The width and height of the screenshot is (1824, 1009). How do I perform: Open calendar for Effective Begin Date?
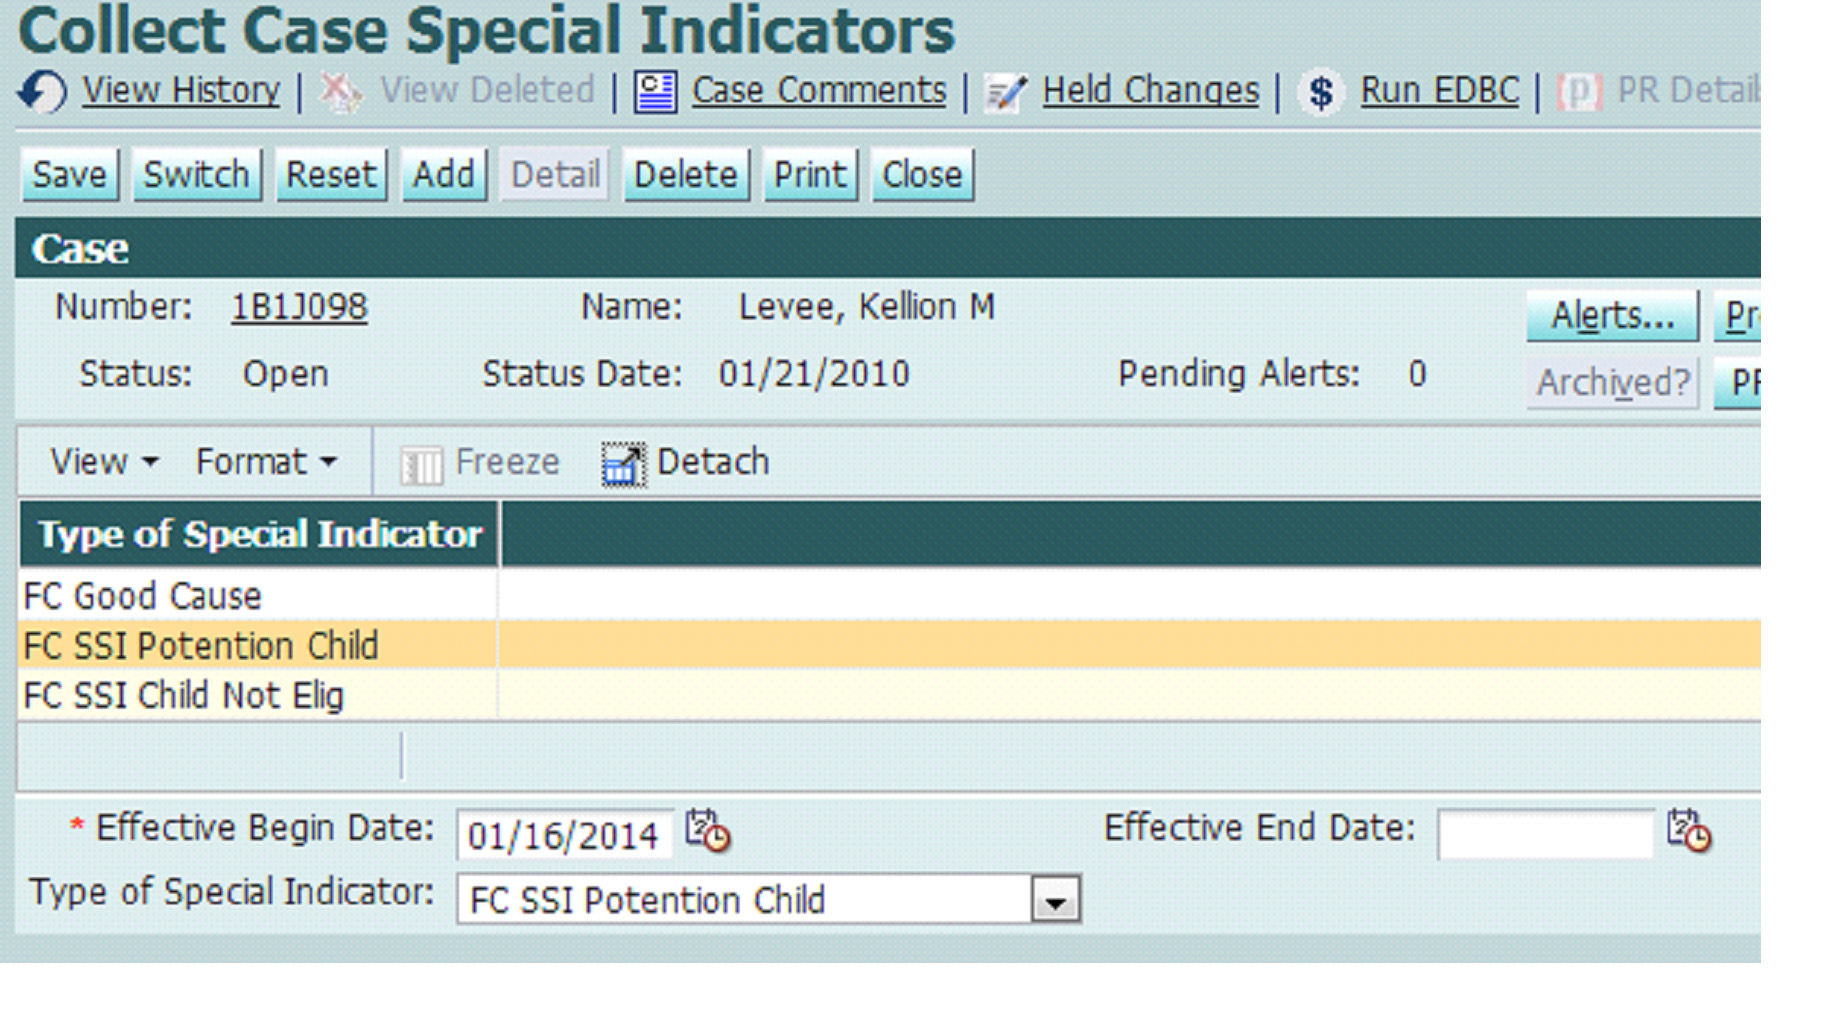[x=708, y=831]
